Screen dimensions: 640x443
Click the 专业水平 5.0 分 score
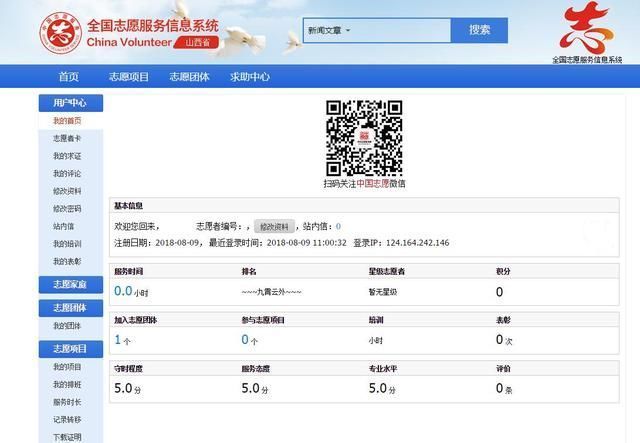pyautogui.click(x=382, y=388)
